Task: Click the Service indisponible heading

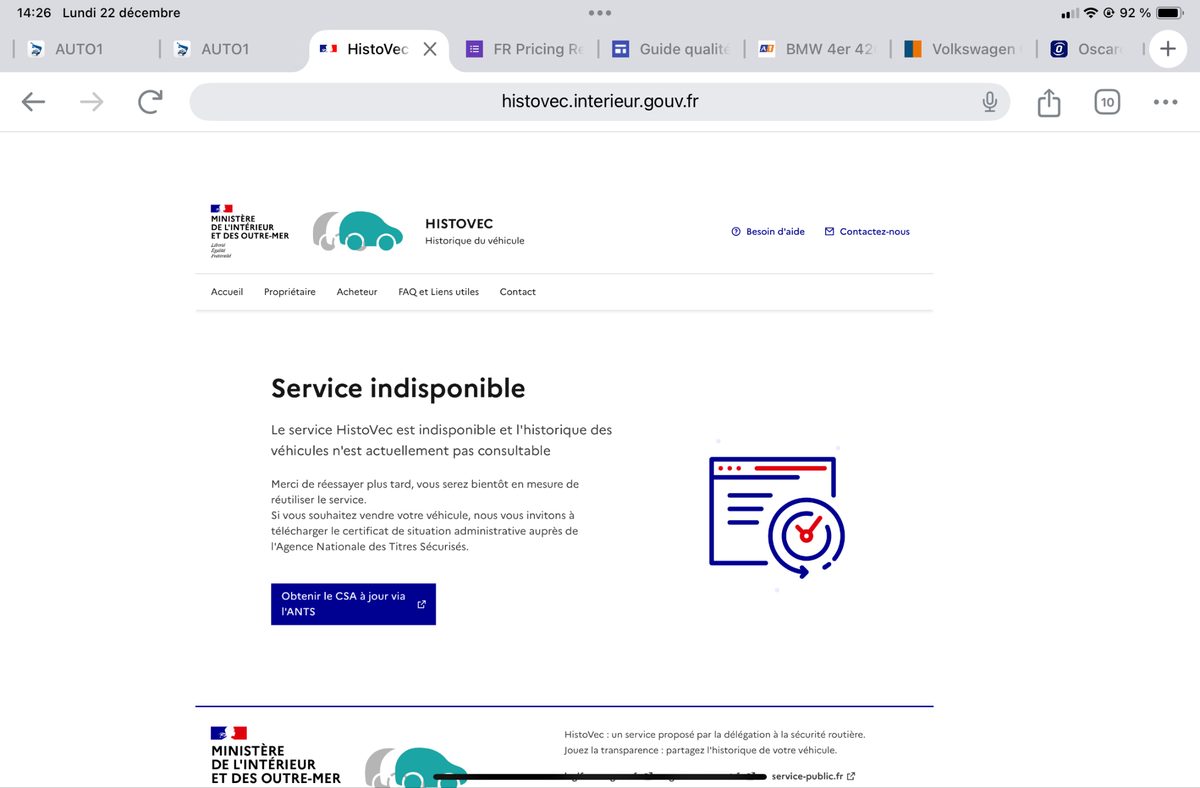Action: [x=398, y=388]
